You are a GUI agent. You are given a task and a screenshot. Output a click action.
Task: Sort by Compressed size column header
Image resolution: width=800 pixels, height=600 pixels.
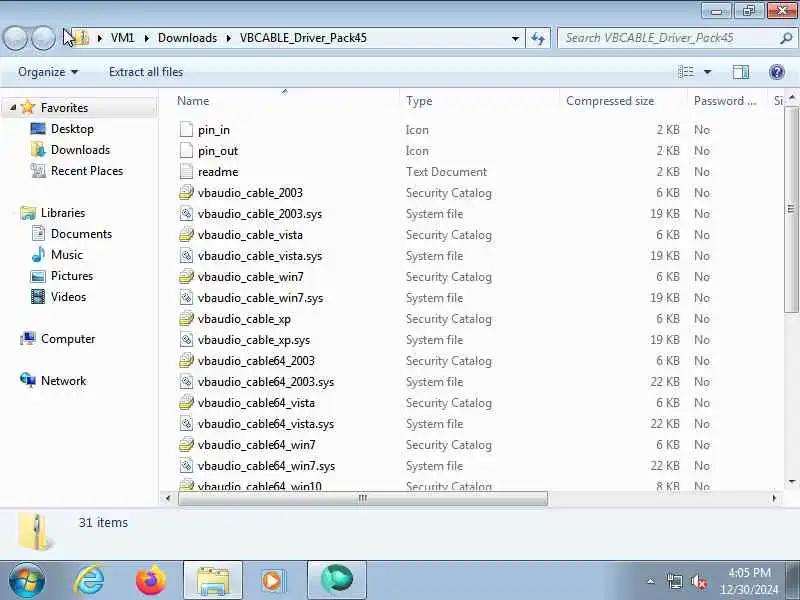610,101
